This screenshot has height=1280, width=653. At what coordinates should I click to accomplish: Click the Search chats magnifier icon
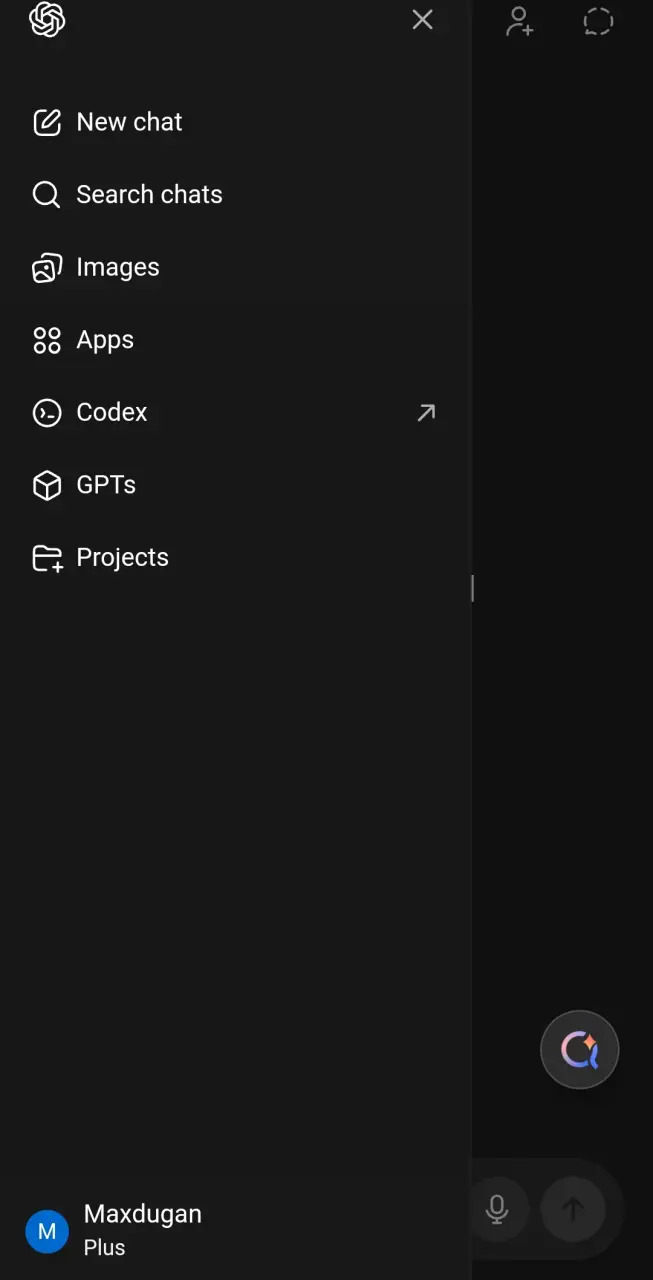[x=47, y=194]
